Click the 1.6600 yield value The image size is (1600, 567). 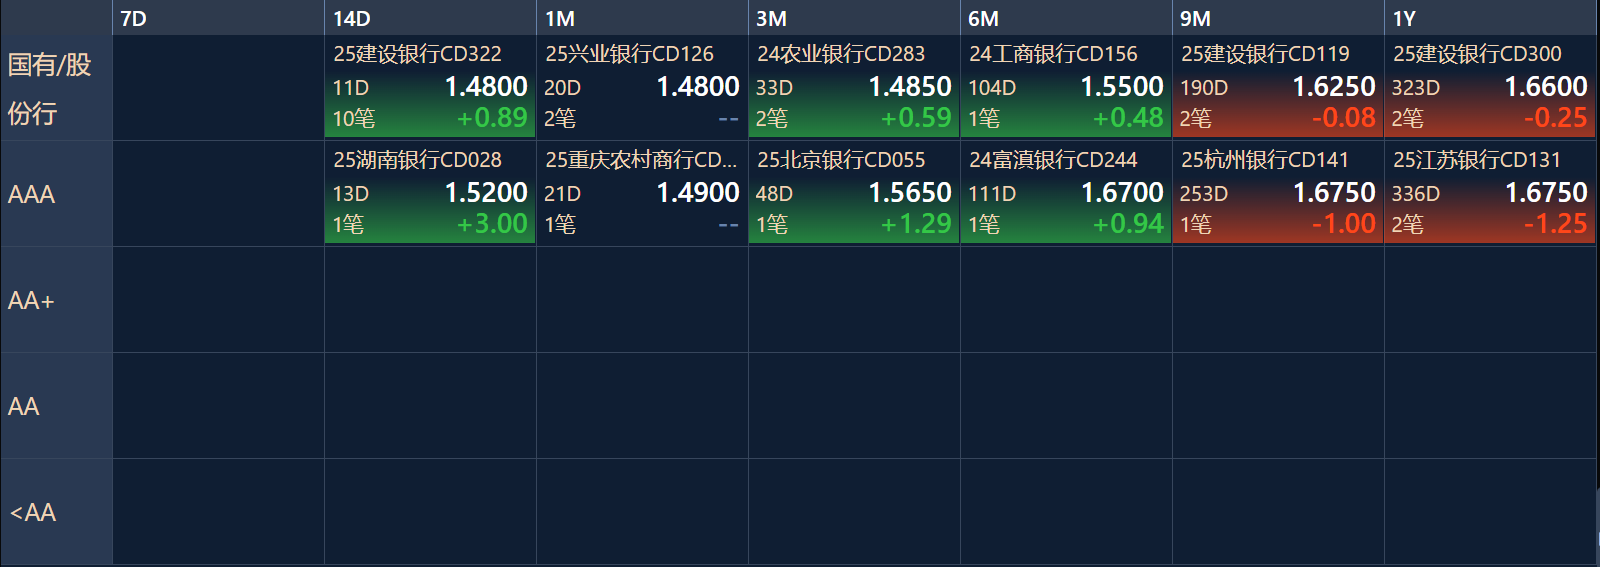pyautogui.click(x=1546, y=87)
